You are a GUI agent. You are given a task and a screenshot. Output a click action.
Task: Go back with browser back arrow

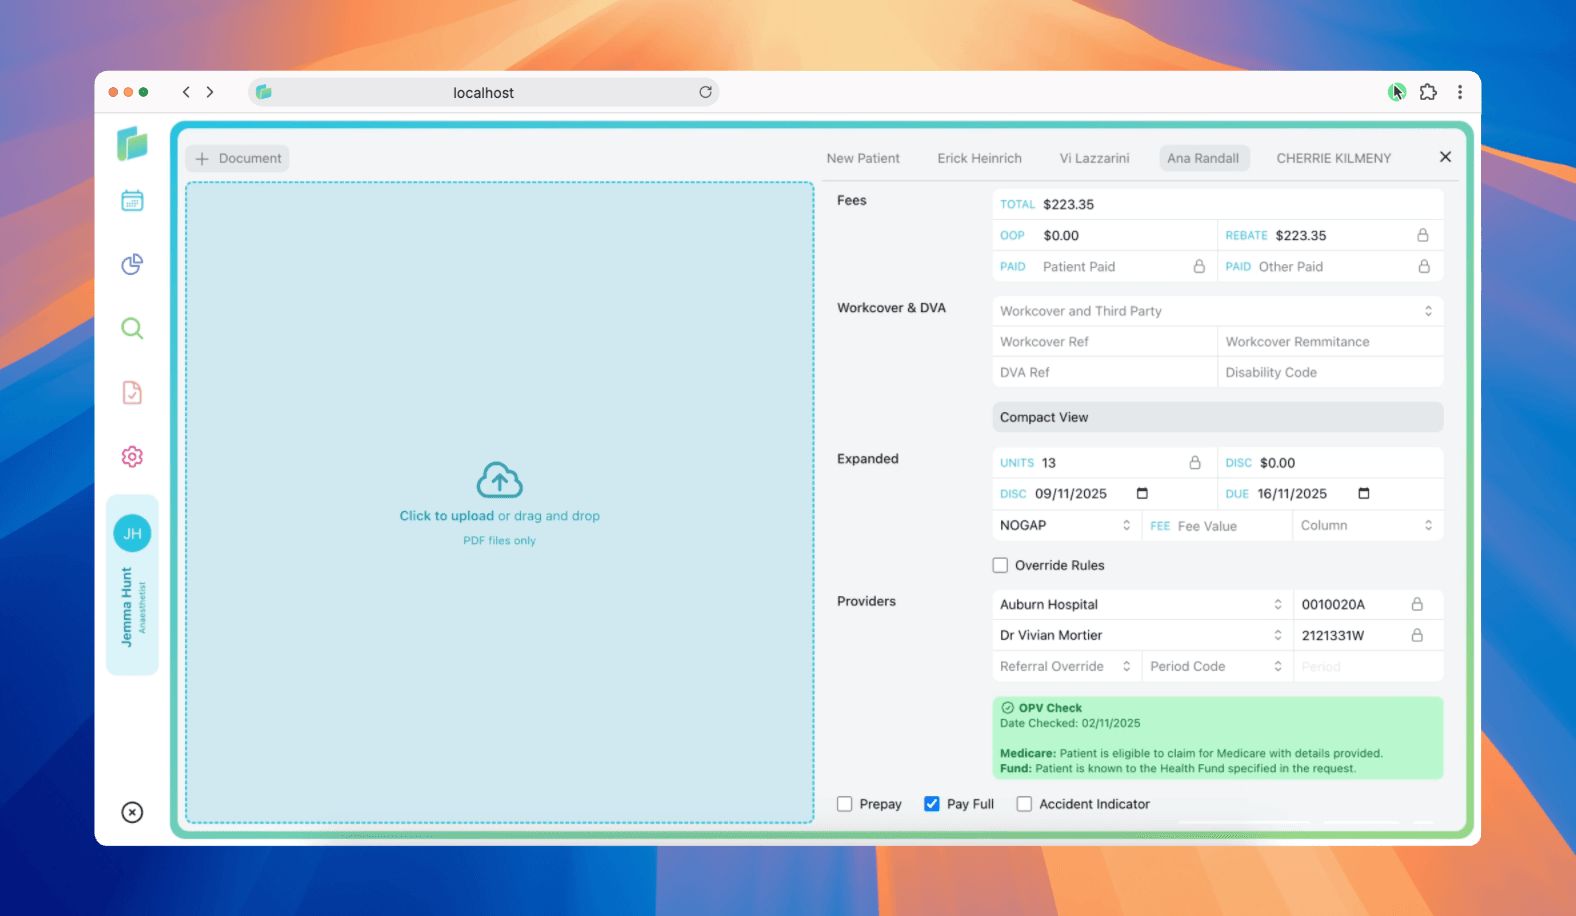tap(186, 92)
